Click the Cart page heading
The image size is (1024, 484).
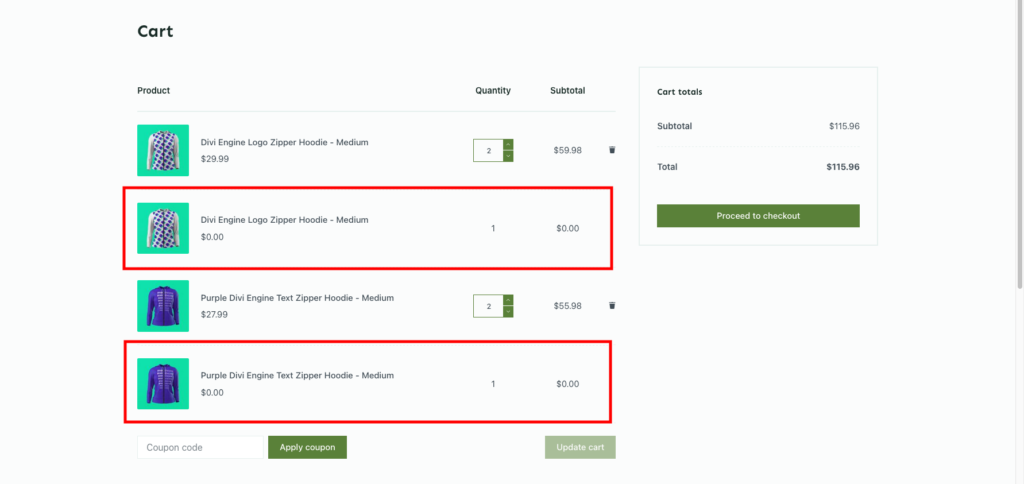coord(155,31)
